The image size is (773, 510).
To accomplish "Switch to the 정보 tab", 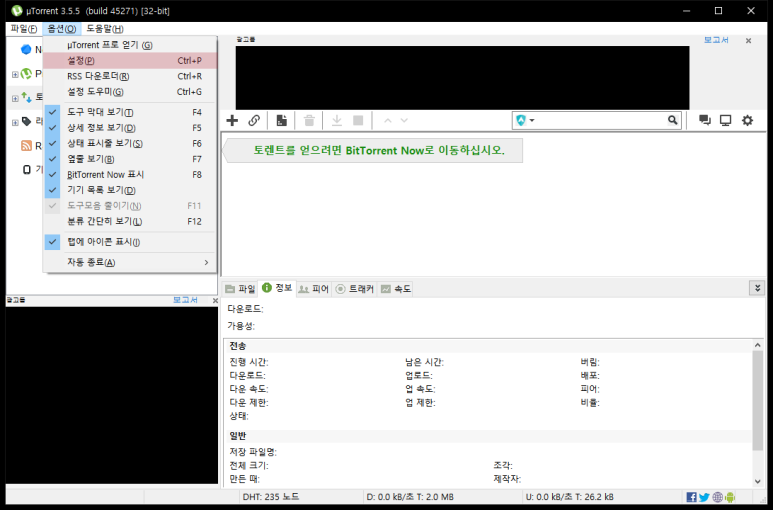I will (277, 288).
